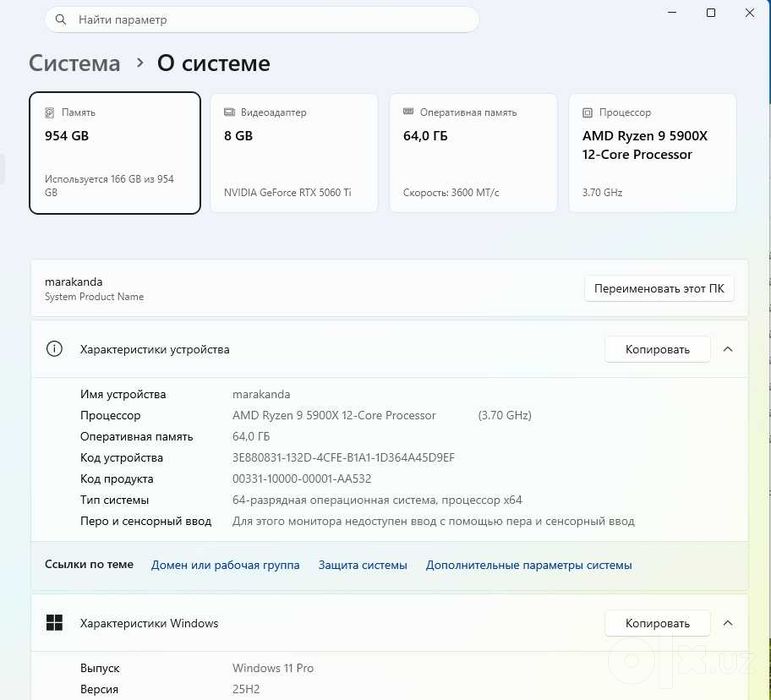Click the search magnifier icon
Screen dimensions: 771x700
60,20
